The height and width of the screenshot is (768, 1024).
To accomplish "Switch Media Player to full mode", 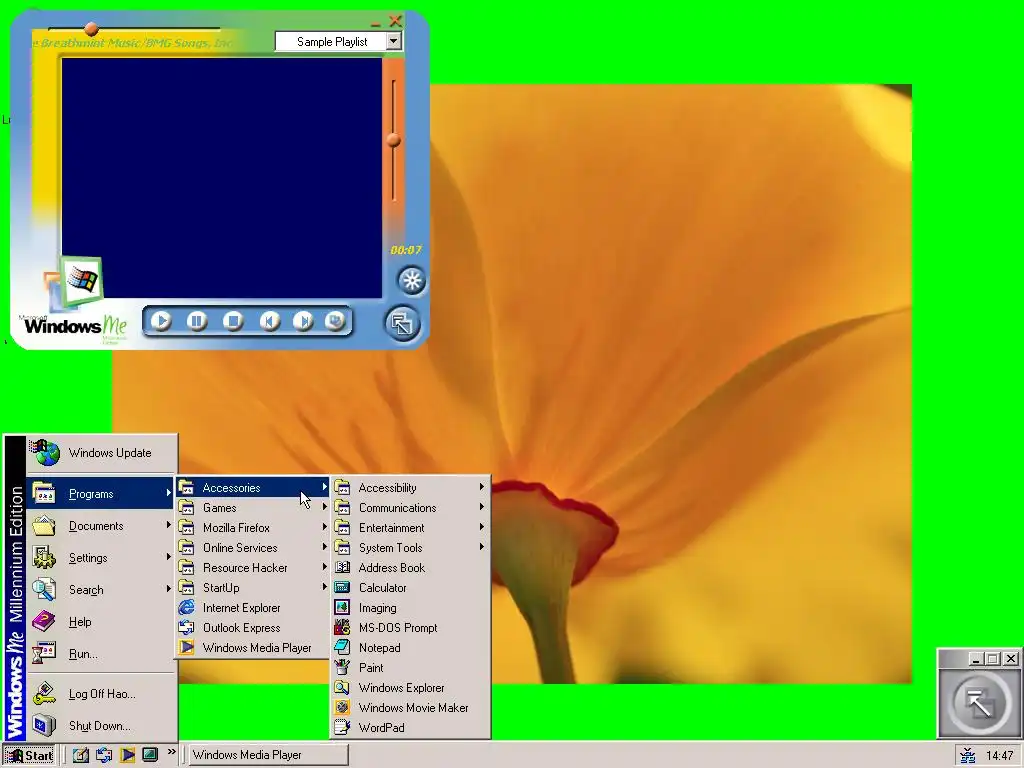I will [x=402, y=323].
